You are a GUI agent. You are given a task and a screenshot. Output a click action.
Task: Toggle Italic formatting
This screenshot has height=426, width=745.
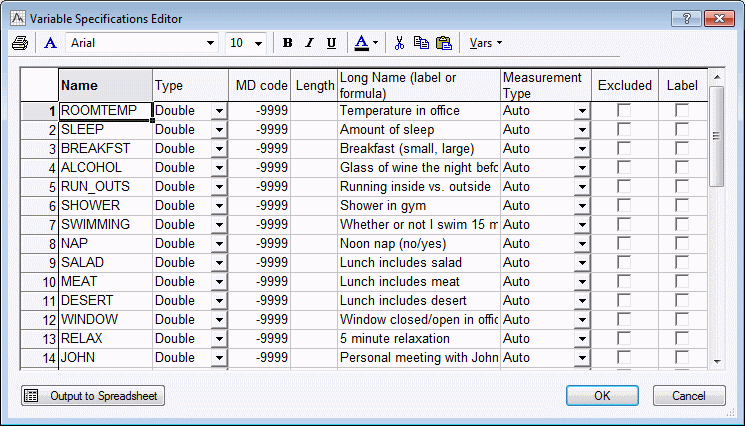[x=308, y=43]
